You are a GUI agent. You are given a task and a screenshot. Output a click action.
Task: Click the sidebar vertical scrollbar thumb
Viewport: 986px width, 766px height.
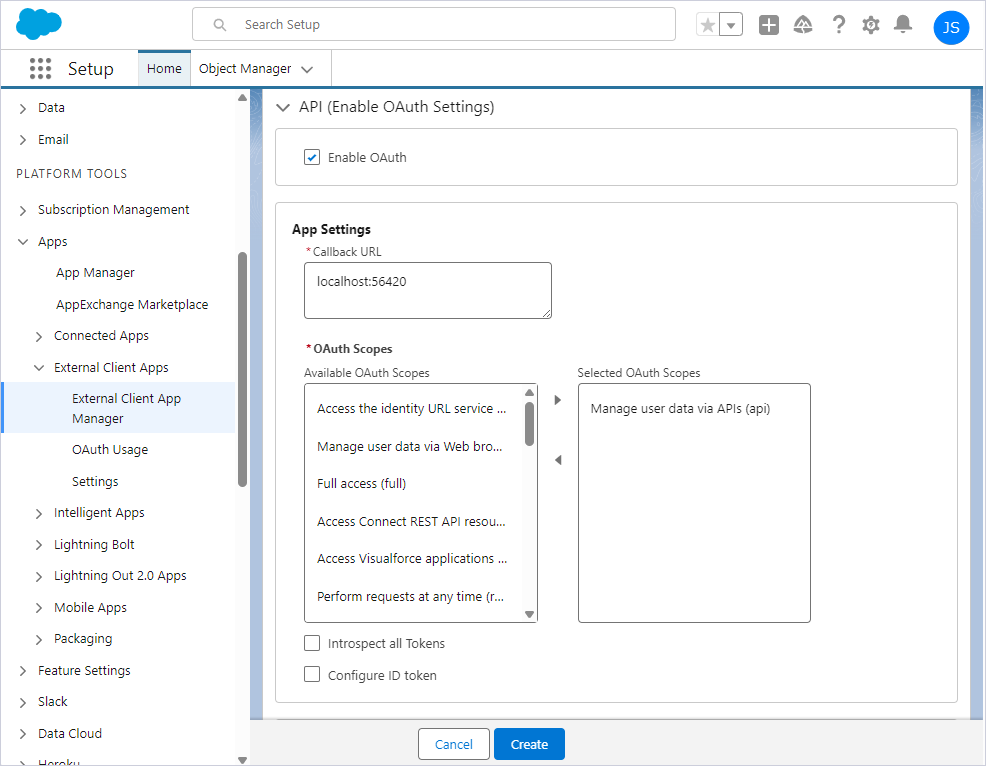tap(242, 369)
